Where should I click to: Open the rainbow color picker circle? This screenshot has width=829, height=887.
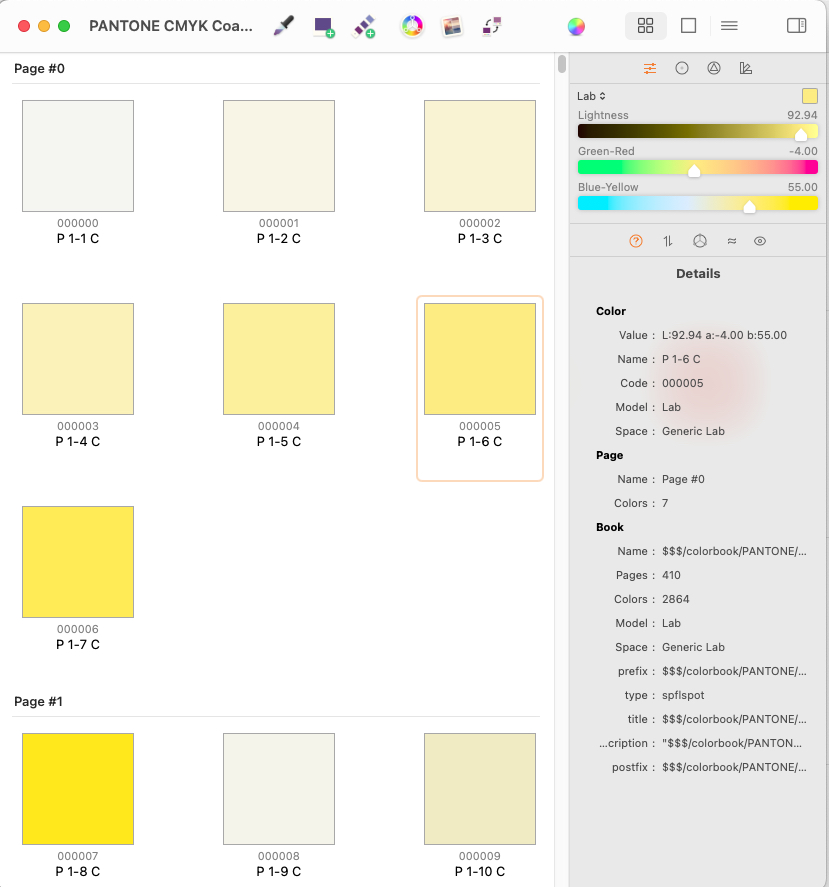pyautogui.click(x=576, y=26)
